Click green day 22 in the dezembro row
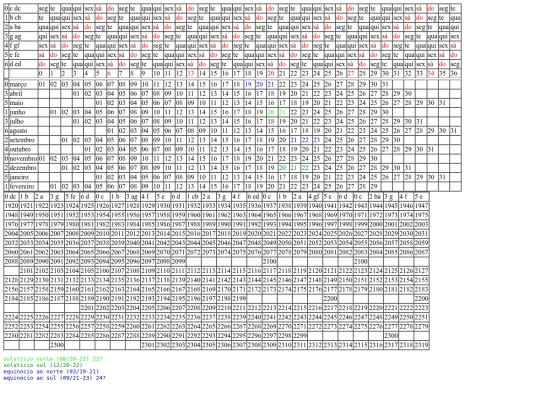The height and width of the screenshot is (405, 540). click(x=305, y=168)
